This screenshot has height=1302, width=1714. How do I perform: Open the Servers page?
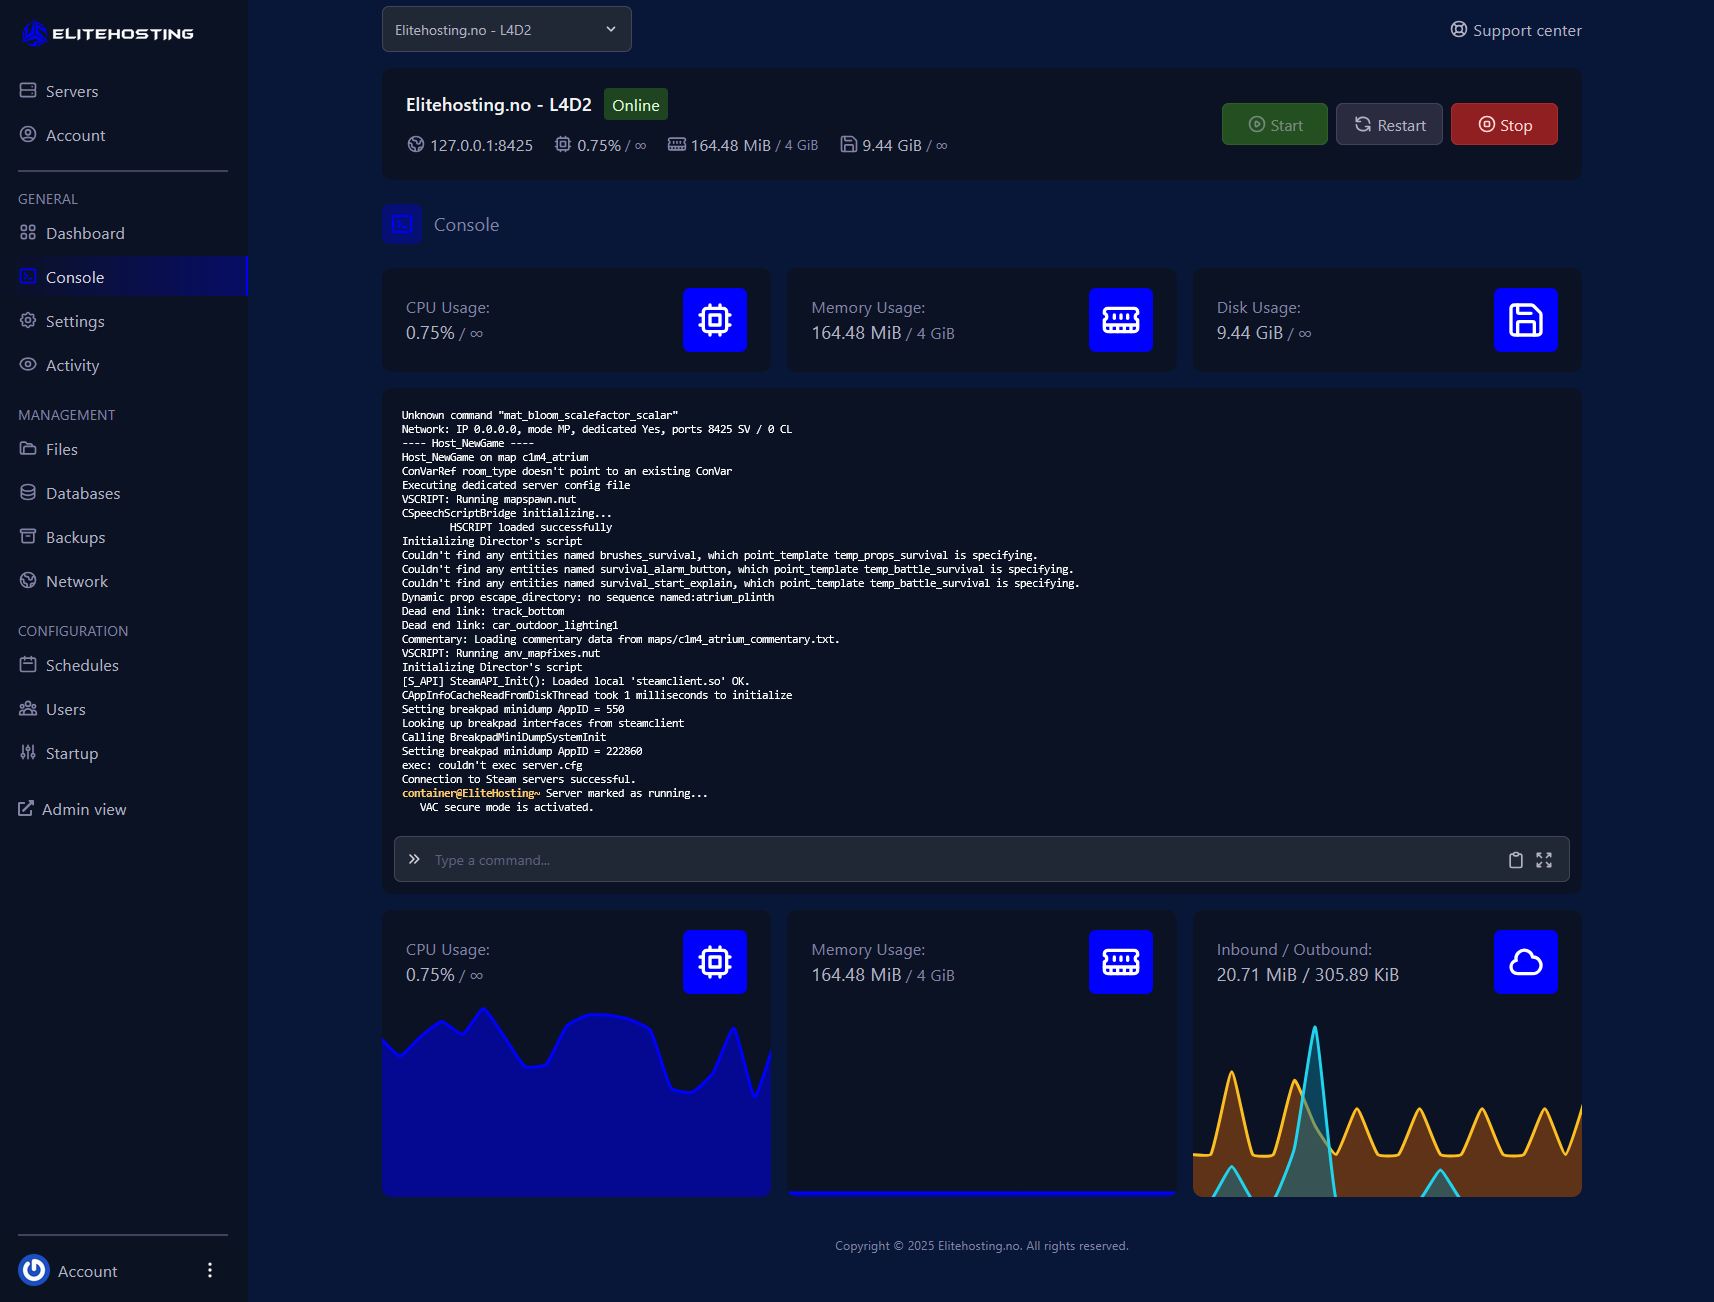pos(72,91)
